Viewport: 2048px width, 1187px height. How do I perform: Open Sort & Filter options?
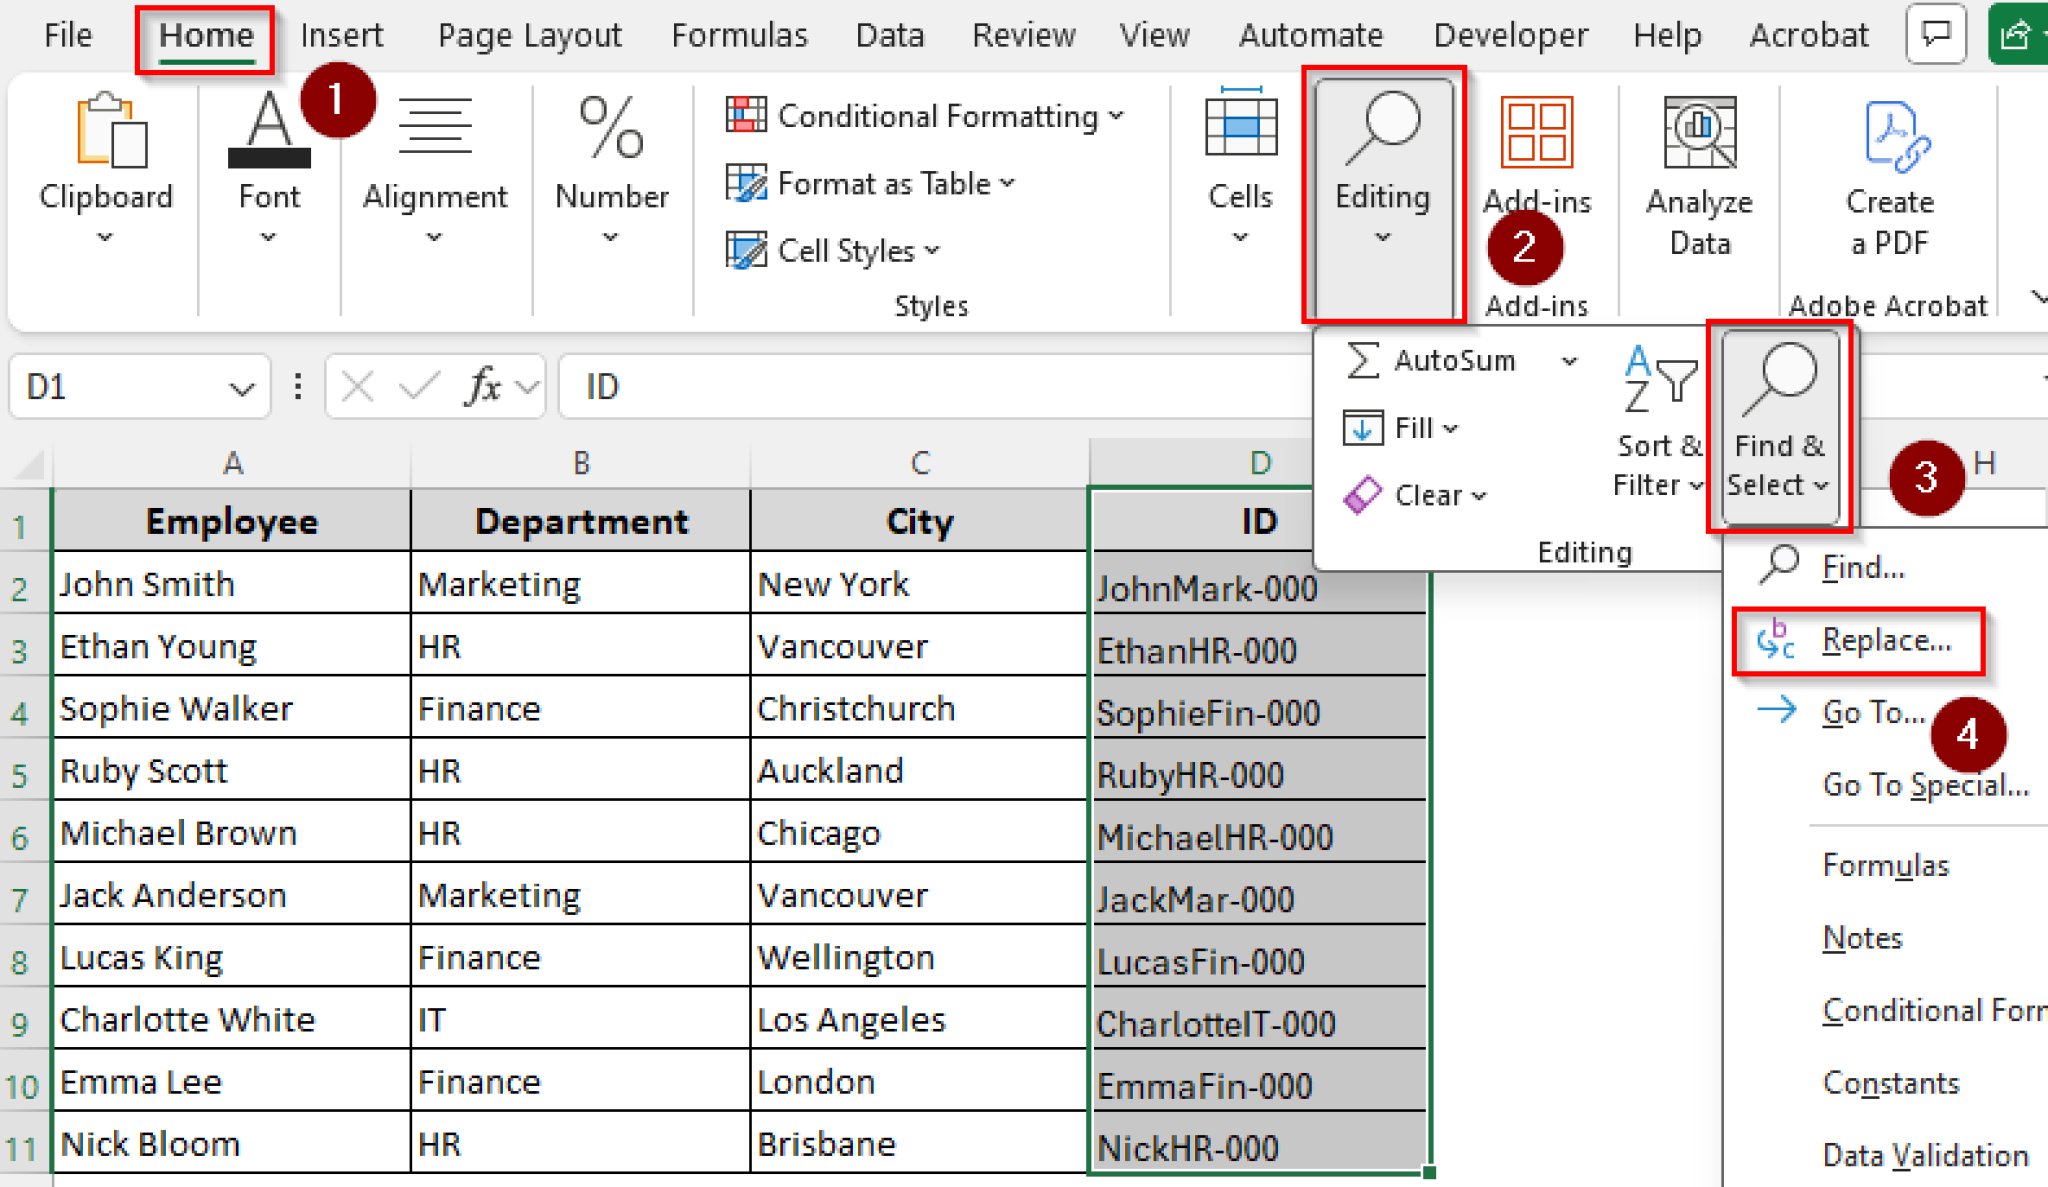pos(1655,420)
